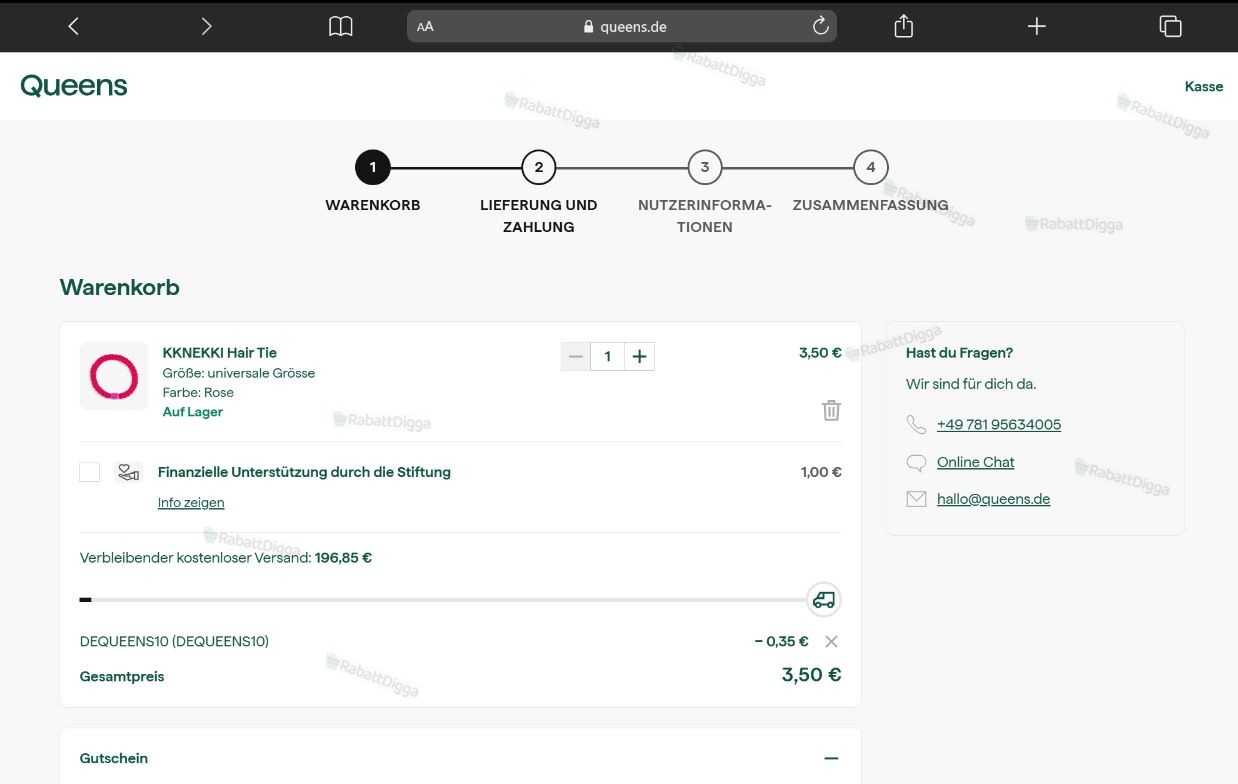1238x784 pixels.
Task: Collapse the Gutschein section
Action: (x=831, y=758)
